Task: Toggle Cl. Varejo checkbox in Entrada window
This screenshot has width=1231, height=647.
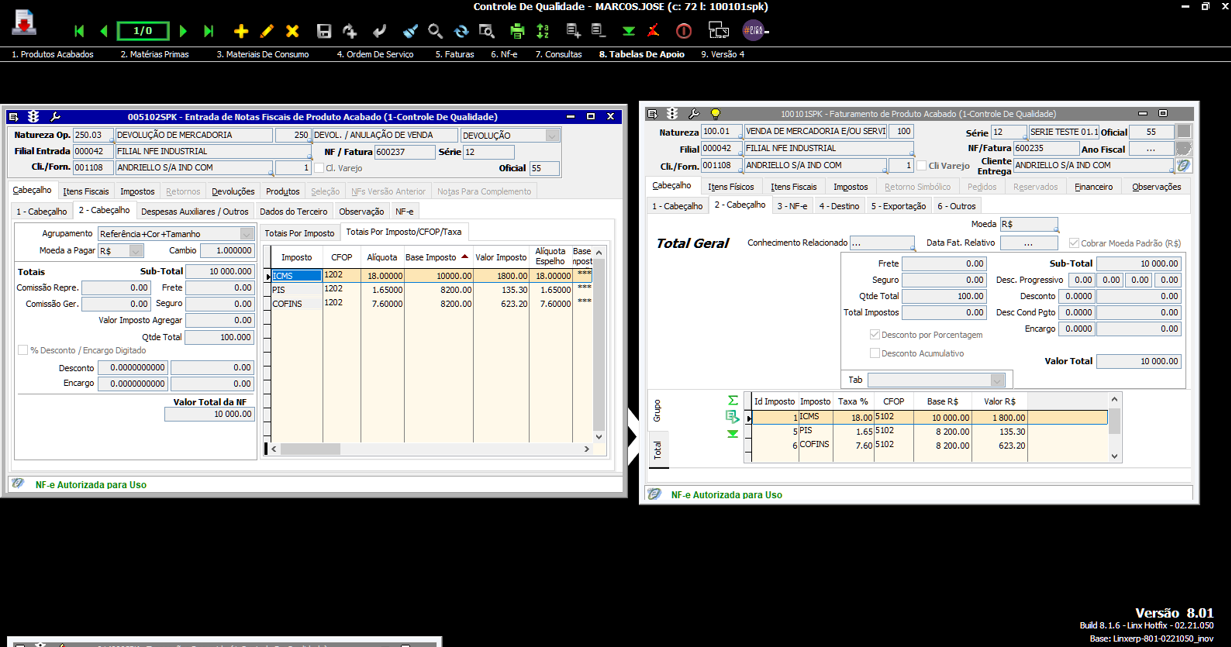Action: (319, 168)
